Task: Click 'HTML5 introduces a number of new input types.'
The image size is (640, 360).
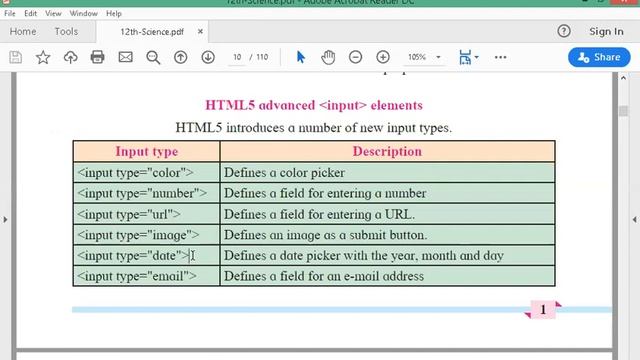Action: pos(313,128)
